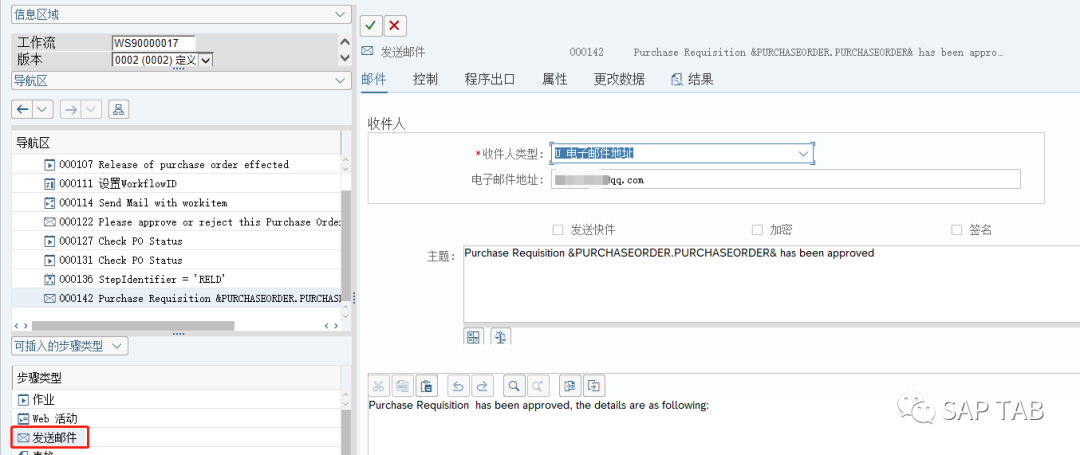Screen dimensions: 1080x455
Task: Cancel with the red X button
Action: (x=395, y=25)
